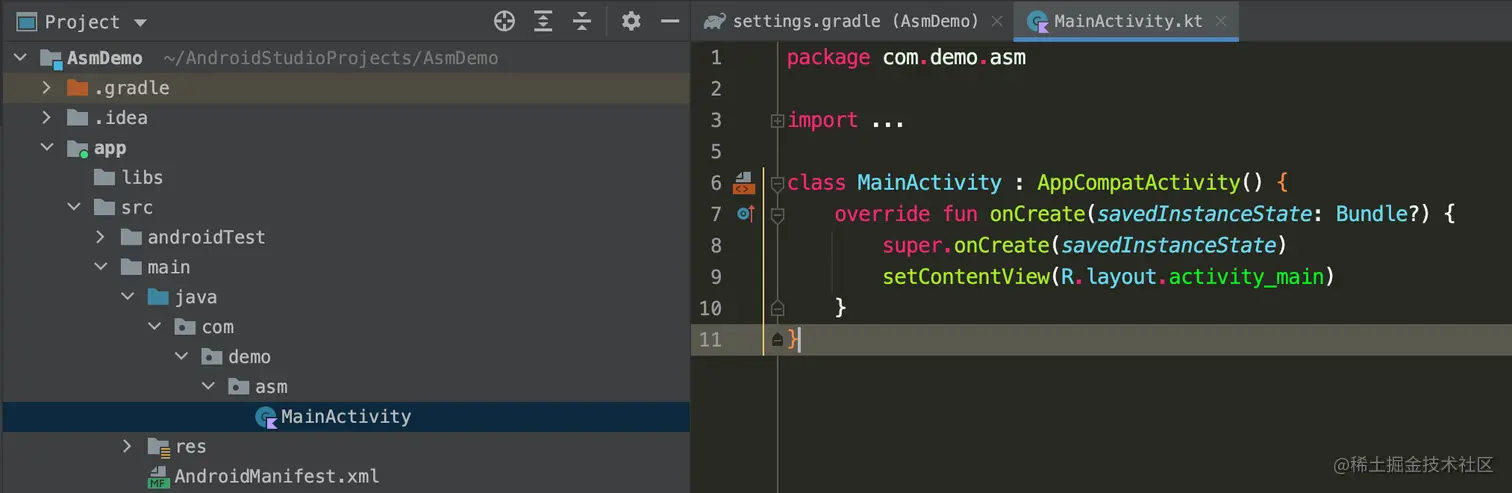Expand the res folder
Screen dimensions: 1512x493
(x=127, y=446)
